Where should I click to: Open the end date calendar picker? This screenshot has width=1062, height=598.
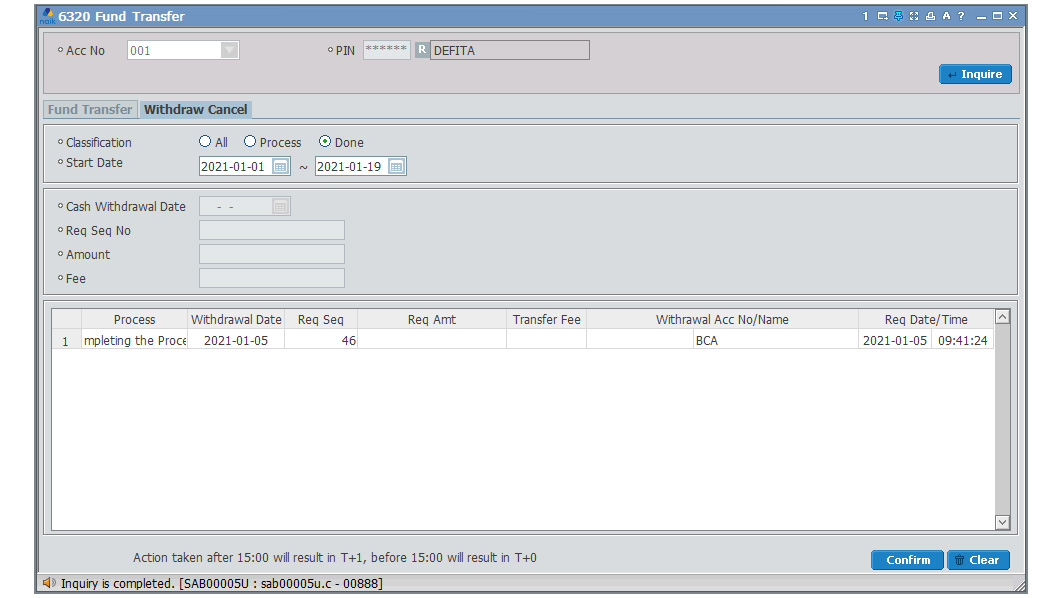[396, 167]
